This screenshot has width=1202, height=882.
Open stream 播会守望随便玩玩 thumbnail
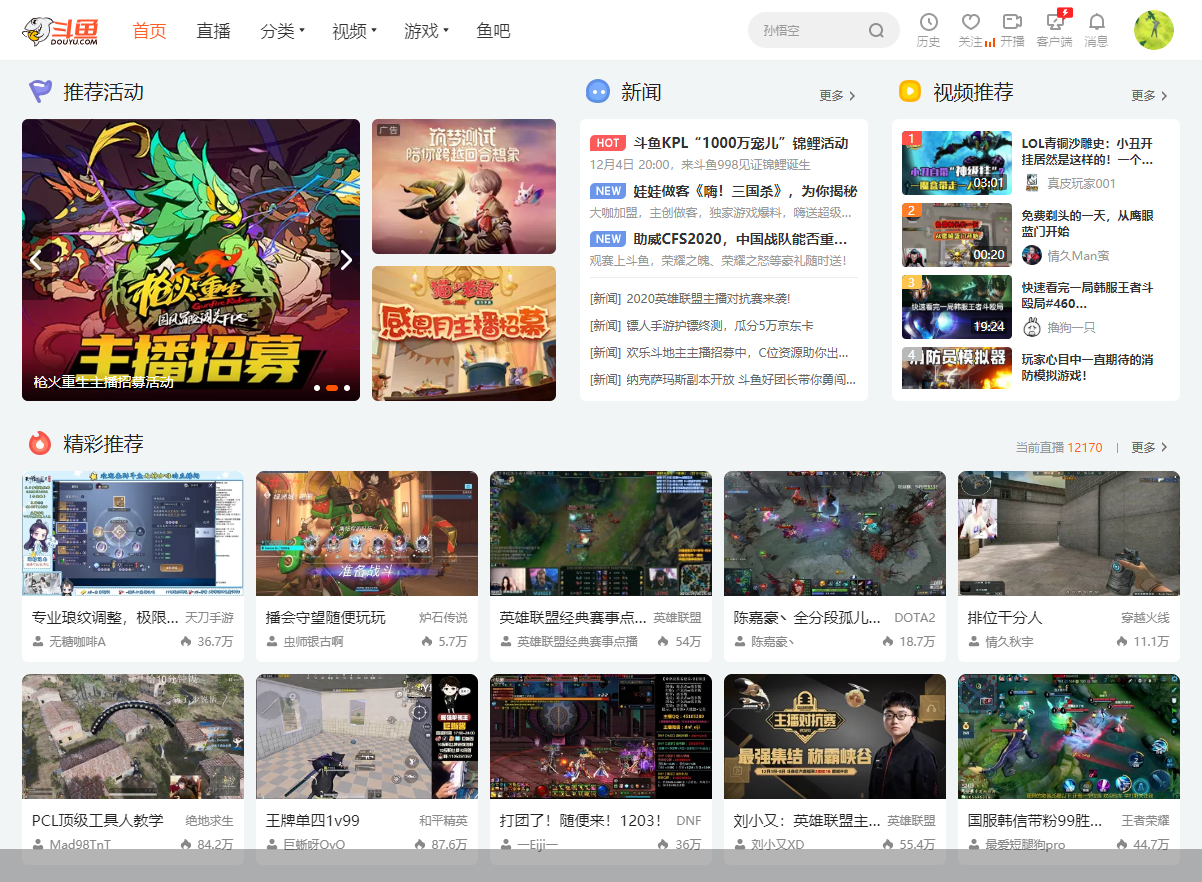click(x=367, y=534)
